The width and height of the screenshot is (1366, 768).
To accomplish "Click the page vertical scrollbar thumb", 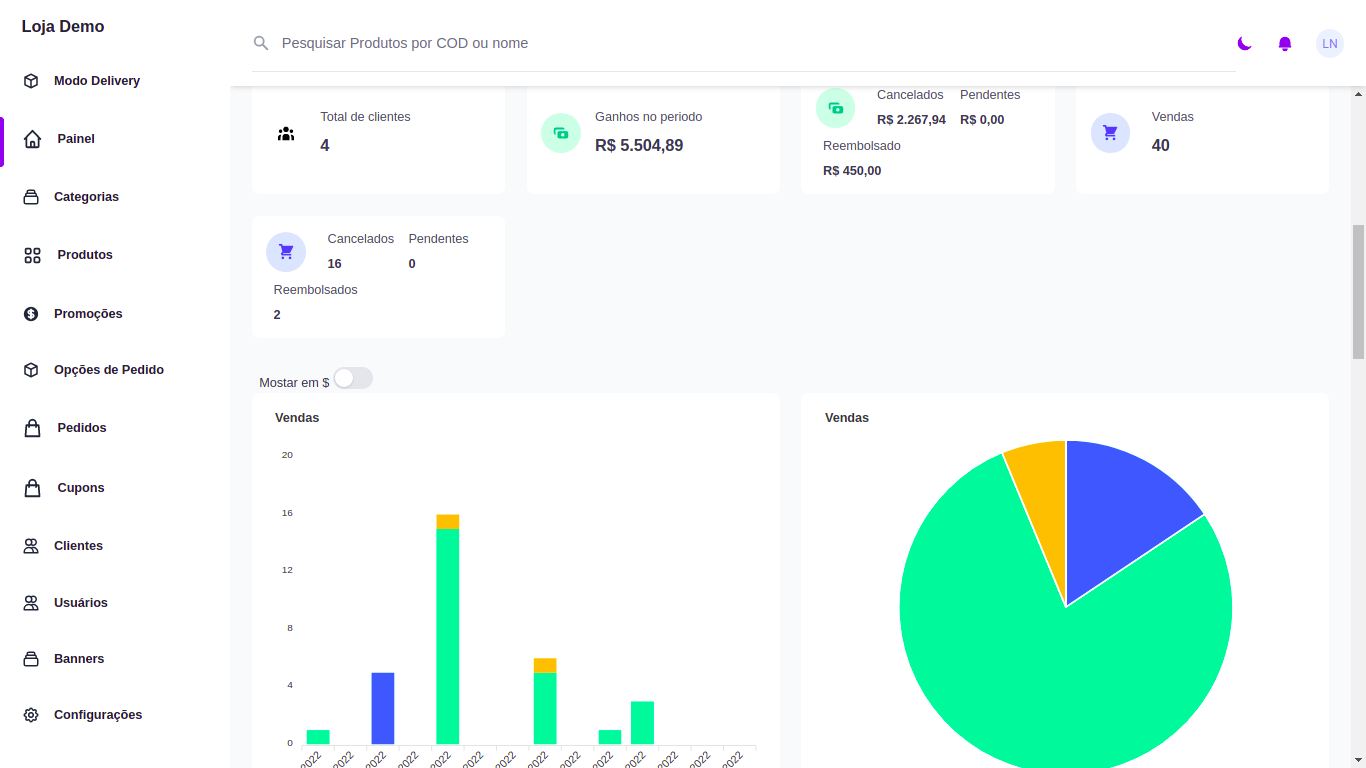I will click(x=1358, y=291).
